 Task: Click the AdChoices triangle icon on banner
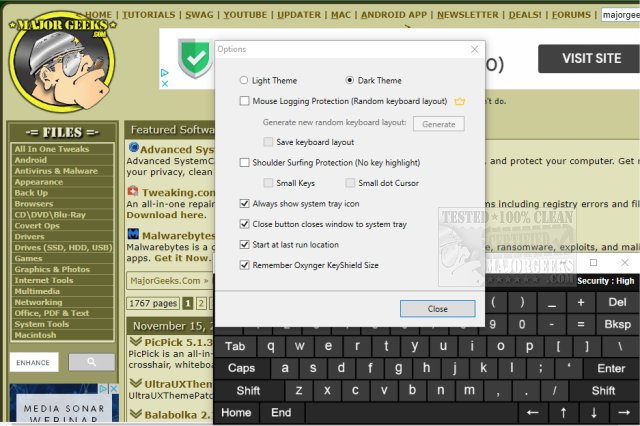[x=164, y=73]
